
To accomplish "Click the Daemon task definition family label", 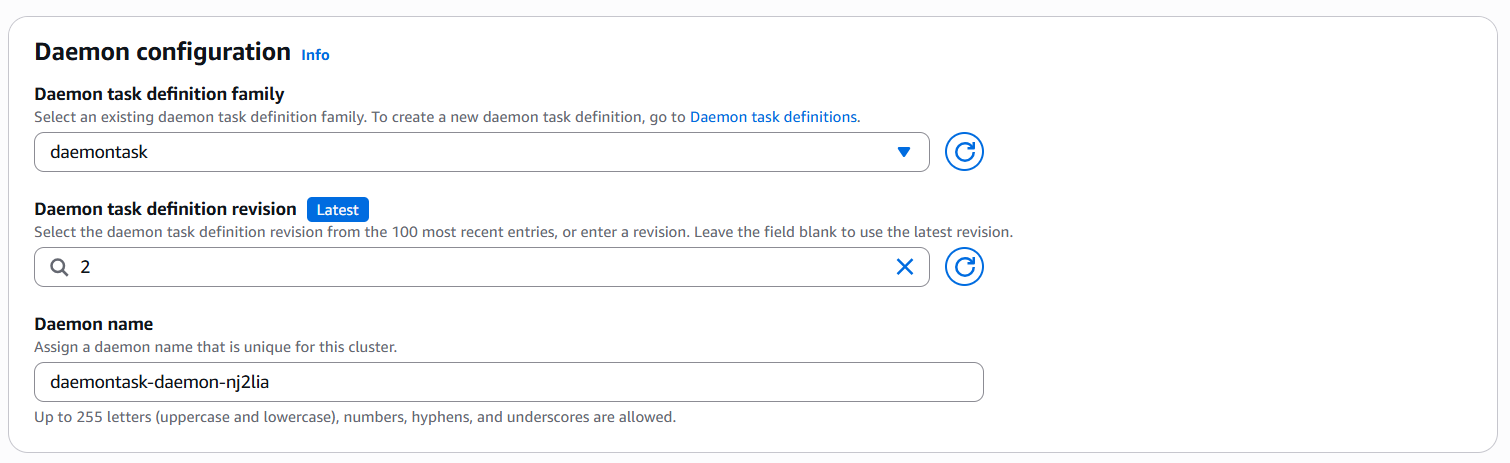I will pos(159,94).
